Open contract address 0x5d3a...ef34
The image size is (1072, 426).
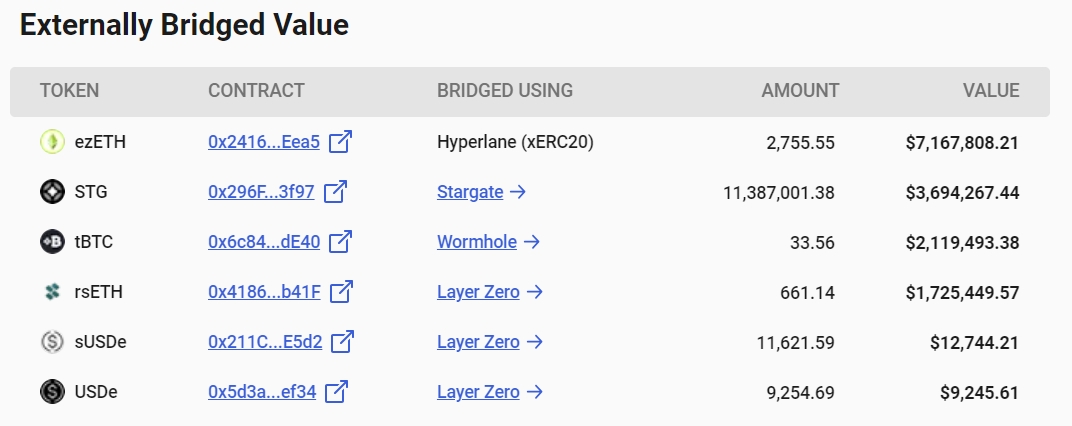pyautogui.click(x=262, y=392)
